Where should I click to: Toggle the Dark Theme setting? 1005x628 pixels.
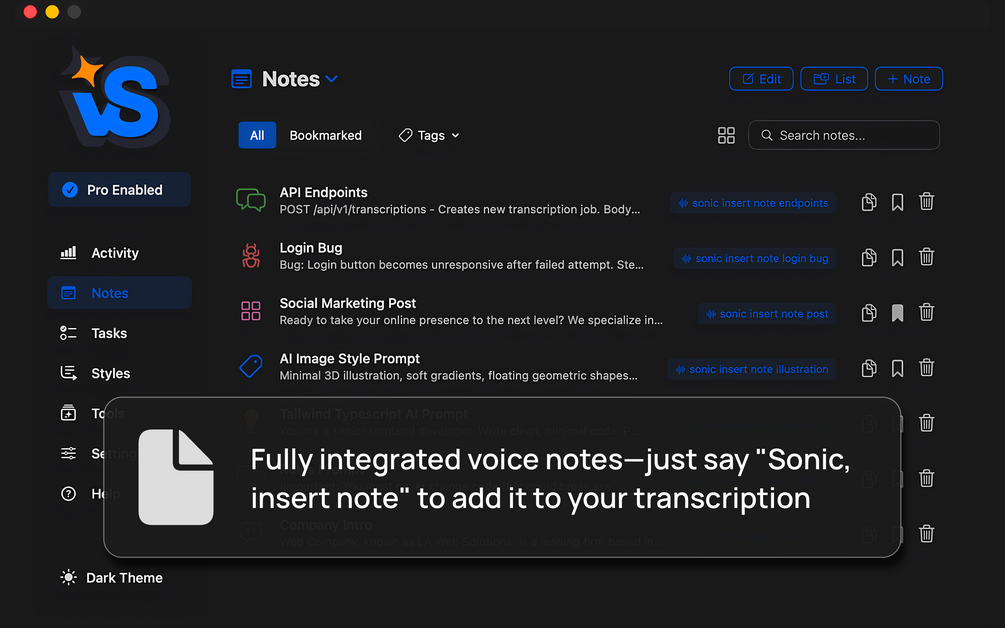pos(112,578)
